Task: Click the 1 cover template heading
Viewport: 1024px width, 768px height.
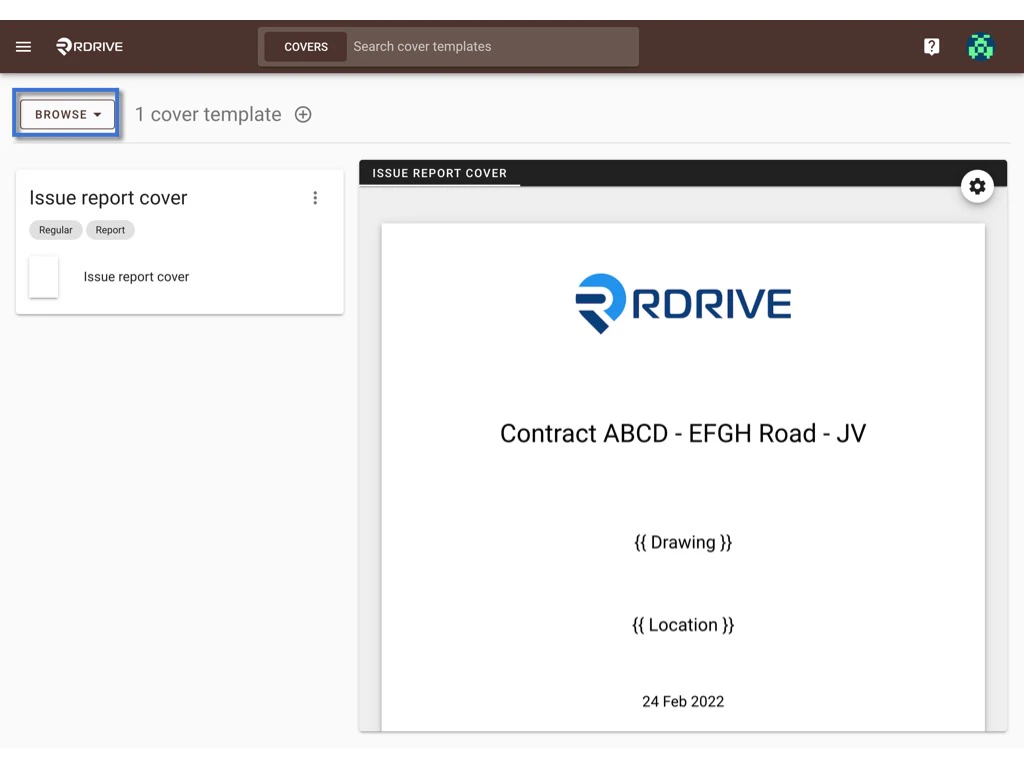Action: point(208,114)
